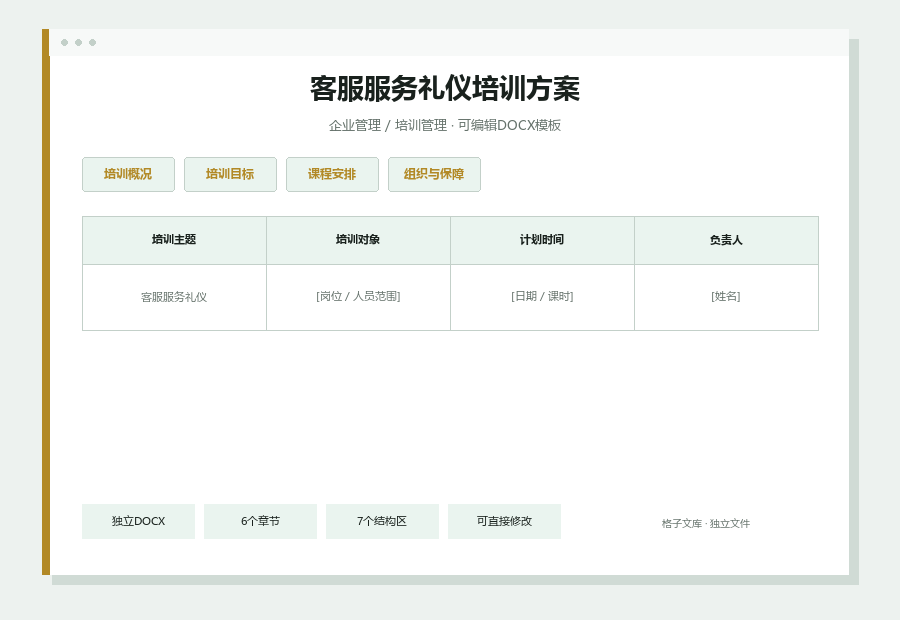Image resolution: width=900 pixels, height=620 pixels.
Task: Click the subtitle 企业管理 / 培训管理 line
Action: tap(445, 125)
